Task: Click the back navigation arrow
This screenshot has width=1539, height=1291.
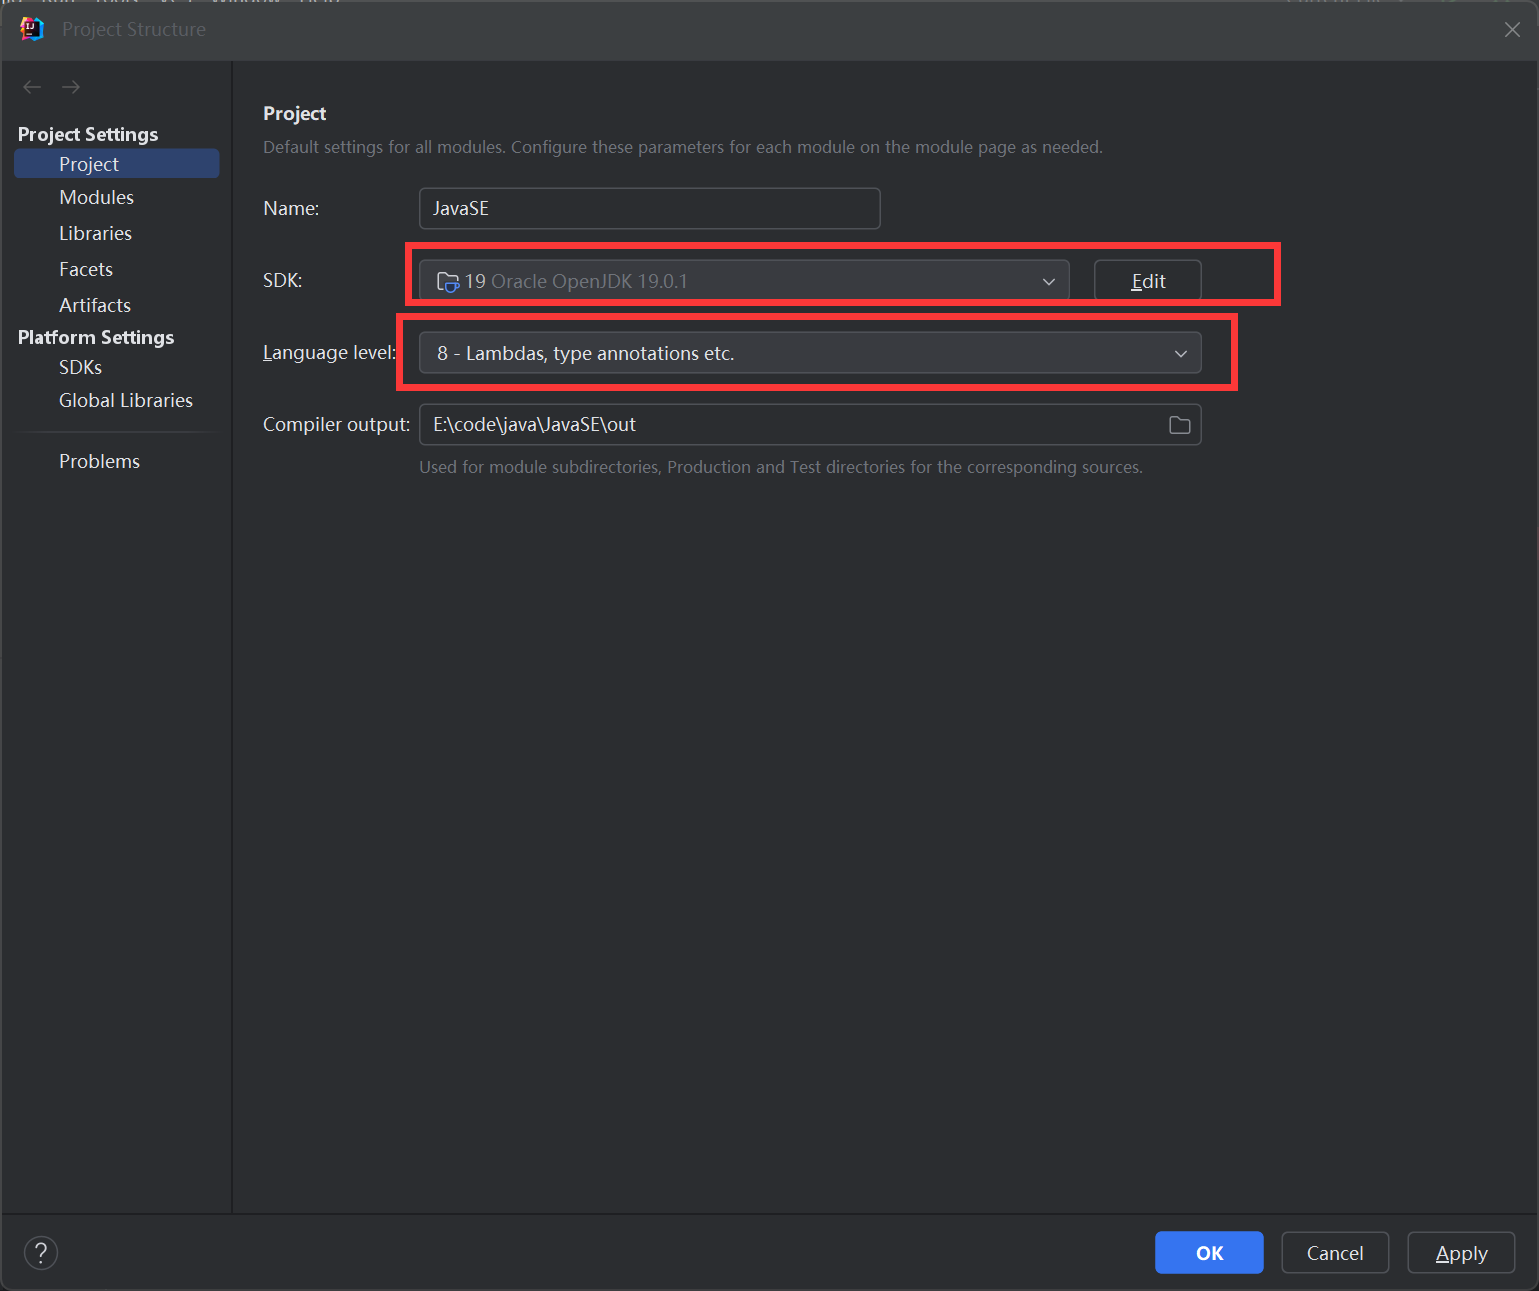Action: [x=32, y=87]
